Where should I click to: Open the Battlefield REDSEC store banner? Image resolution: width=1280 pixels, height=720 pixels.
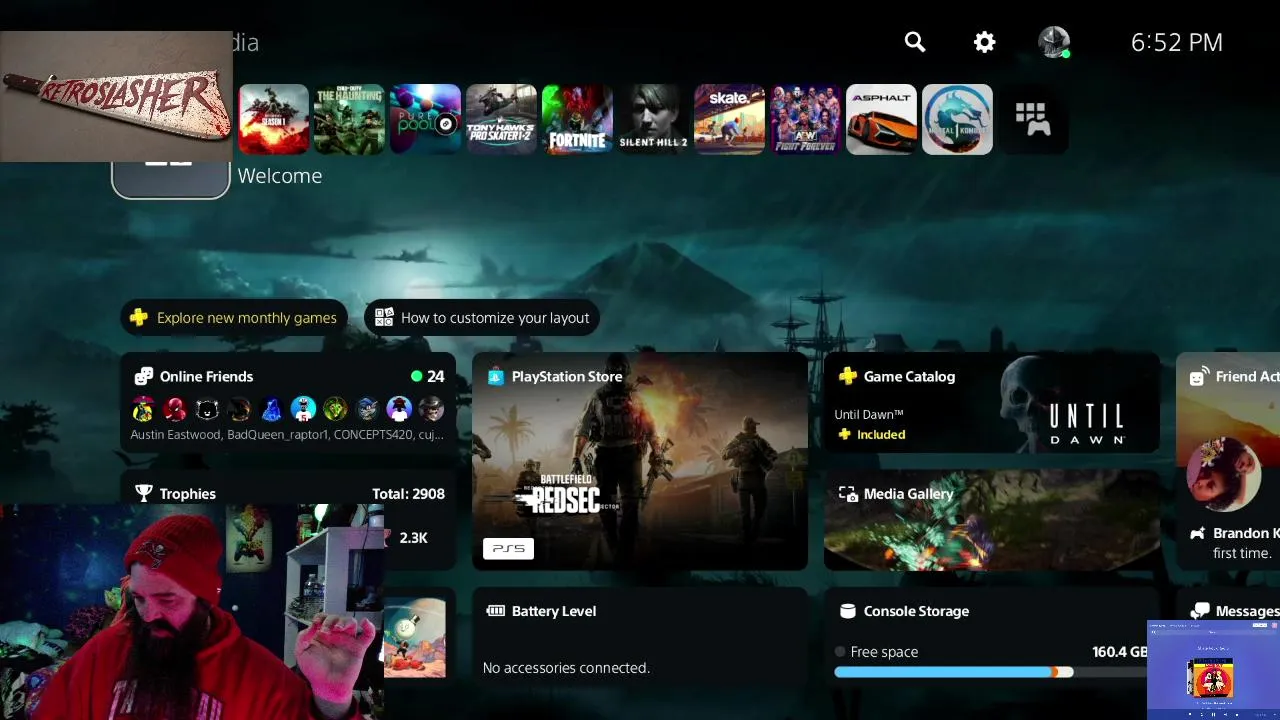click(640, 462)
